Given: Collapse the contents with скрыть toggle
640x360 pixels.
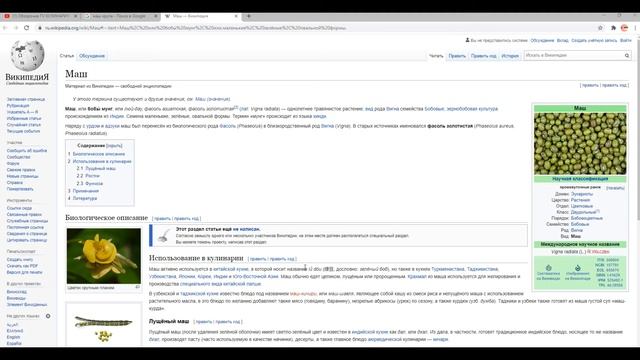Looking at the screenshot, I should click(x=114, y=146).
